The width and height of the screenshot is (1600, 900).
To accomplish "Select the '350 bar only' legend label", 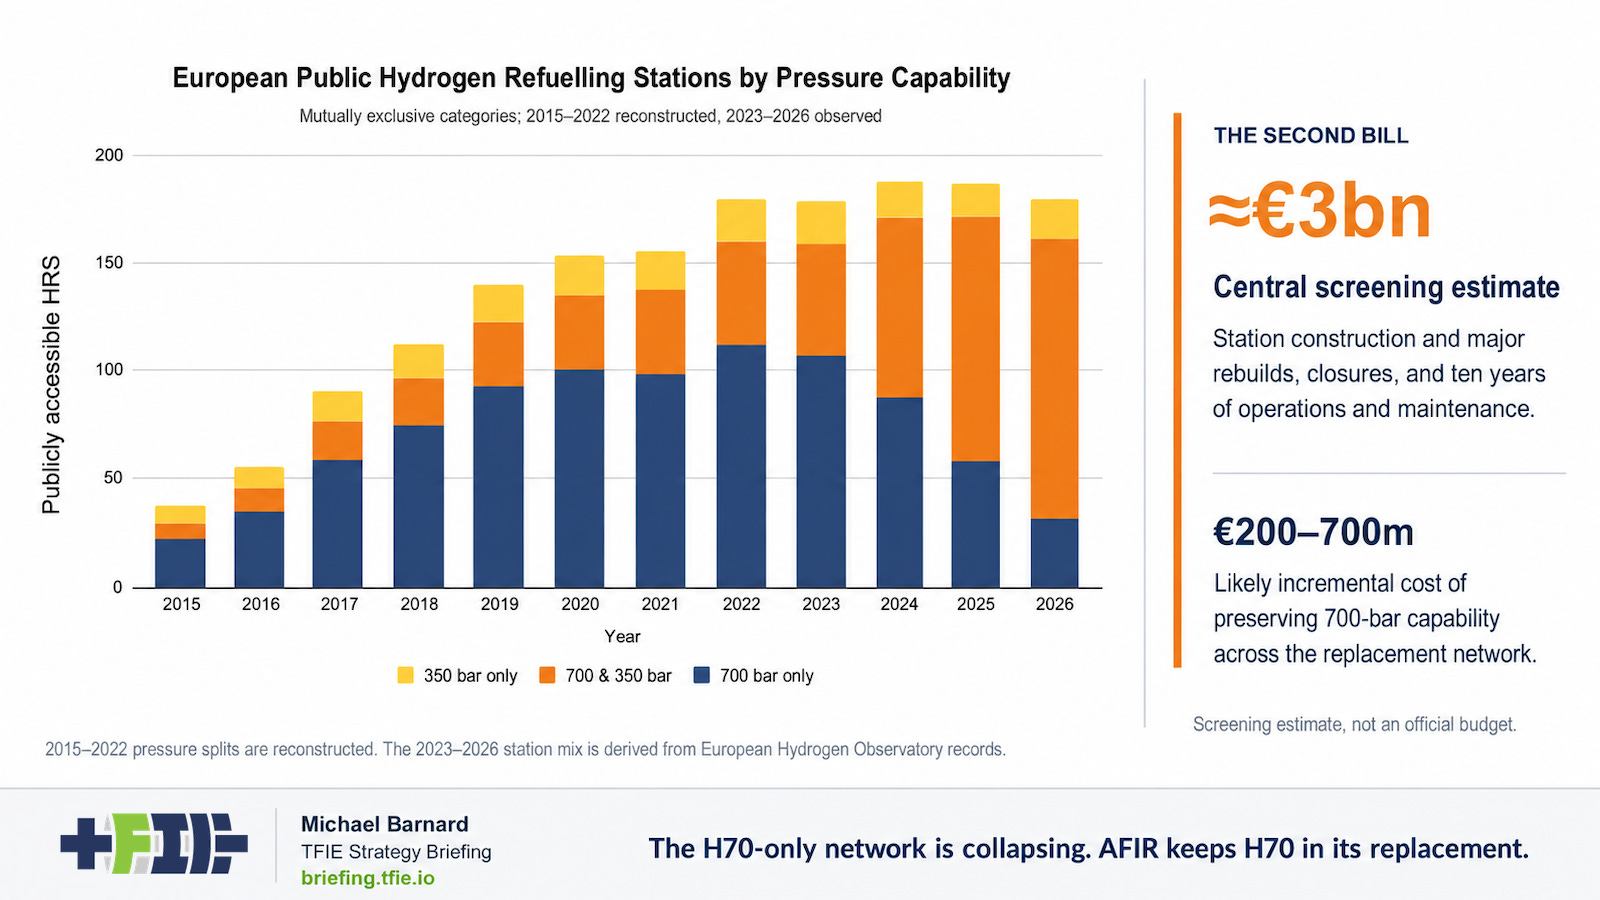I will (470, 676).
